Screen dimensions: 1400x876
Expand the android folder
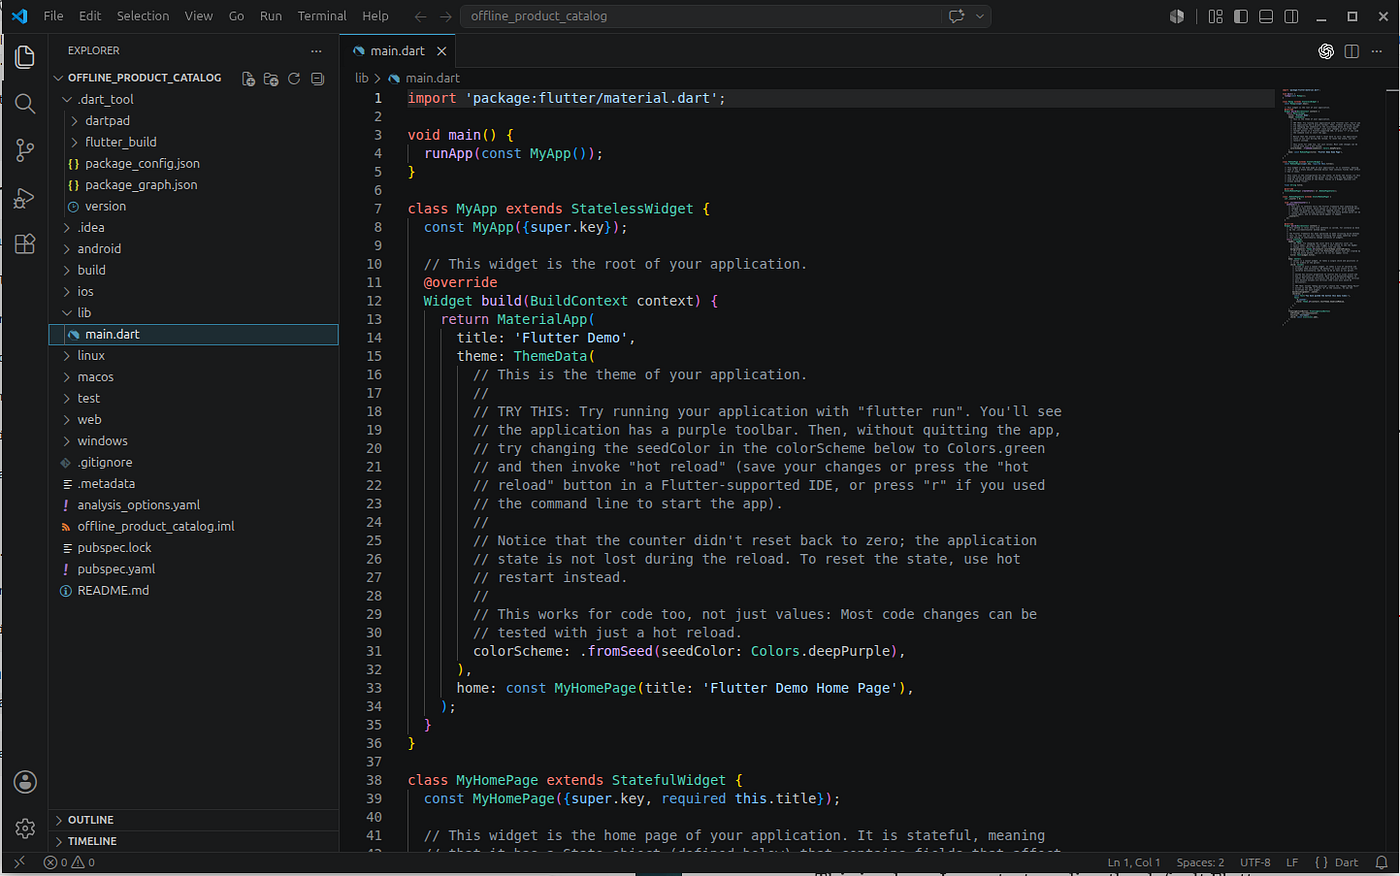click(x=67, y=249)
